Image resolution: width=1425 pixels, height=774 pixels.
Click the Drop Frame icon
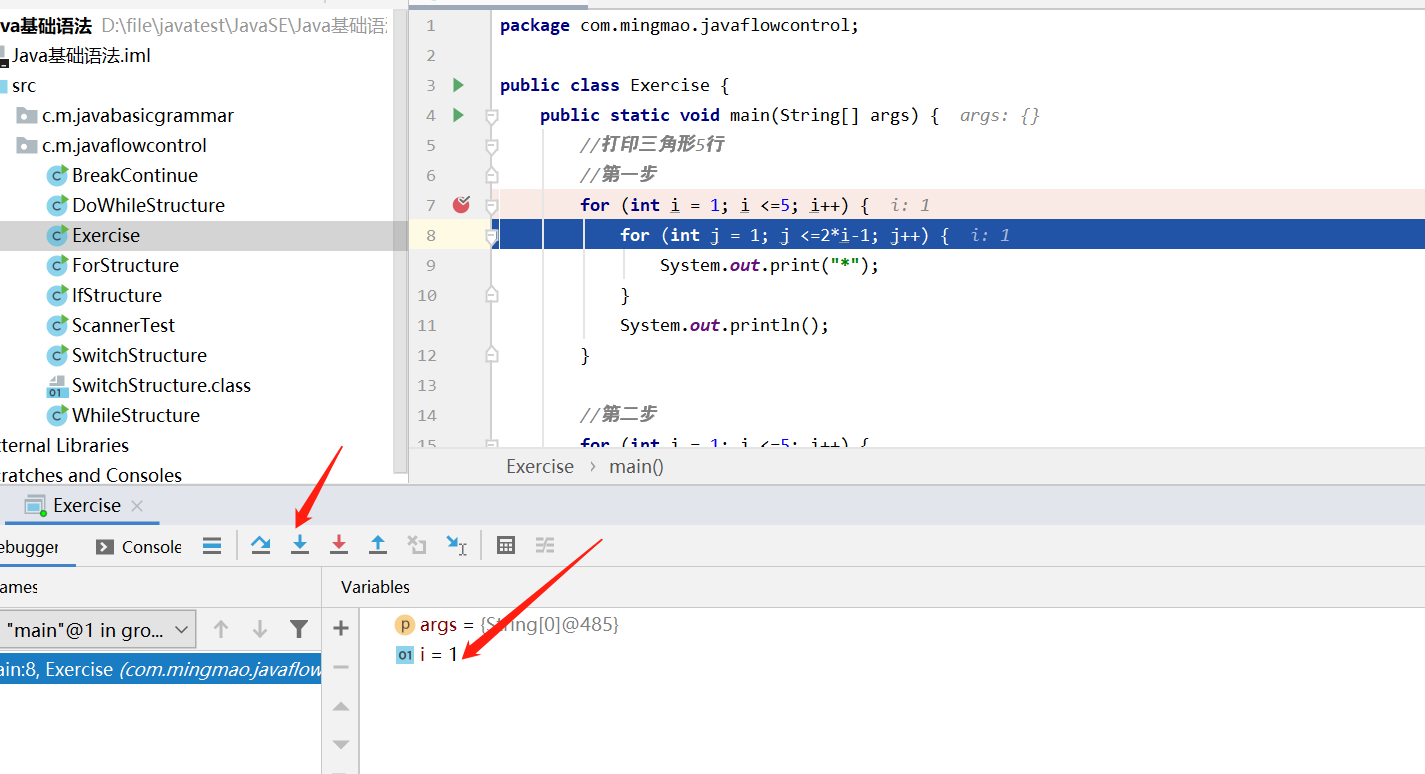tap(417, 545)
